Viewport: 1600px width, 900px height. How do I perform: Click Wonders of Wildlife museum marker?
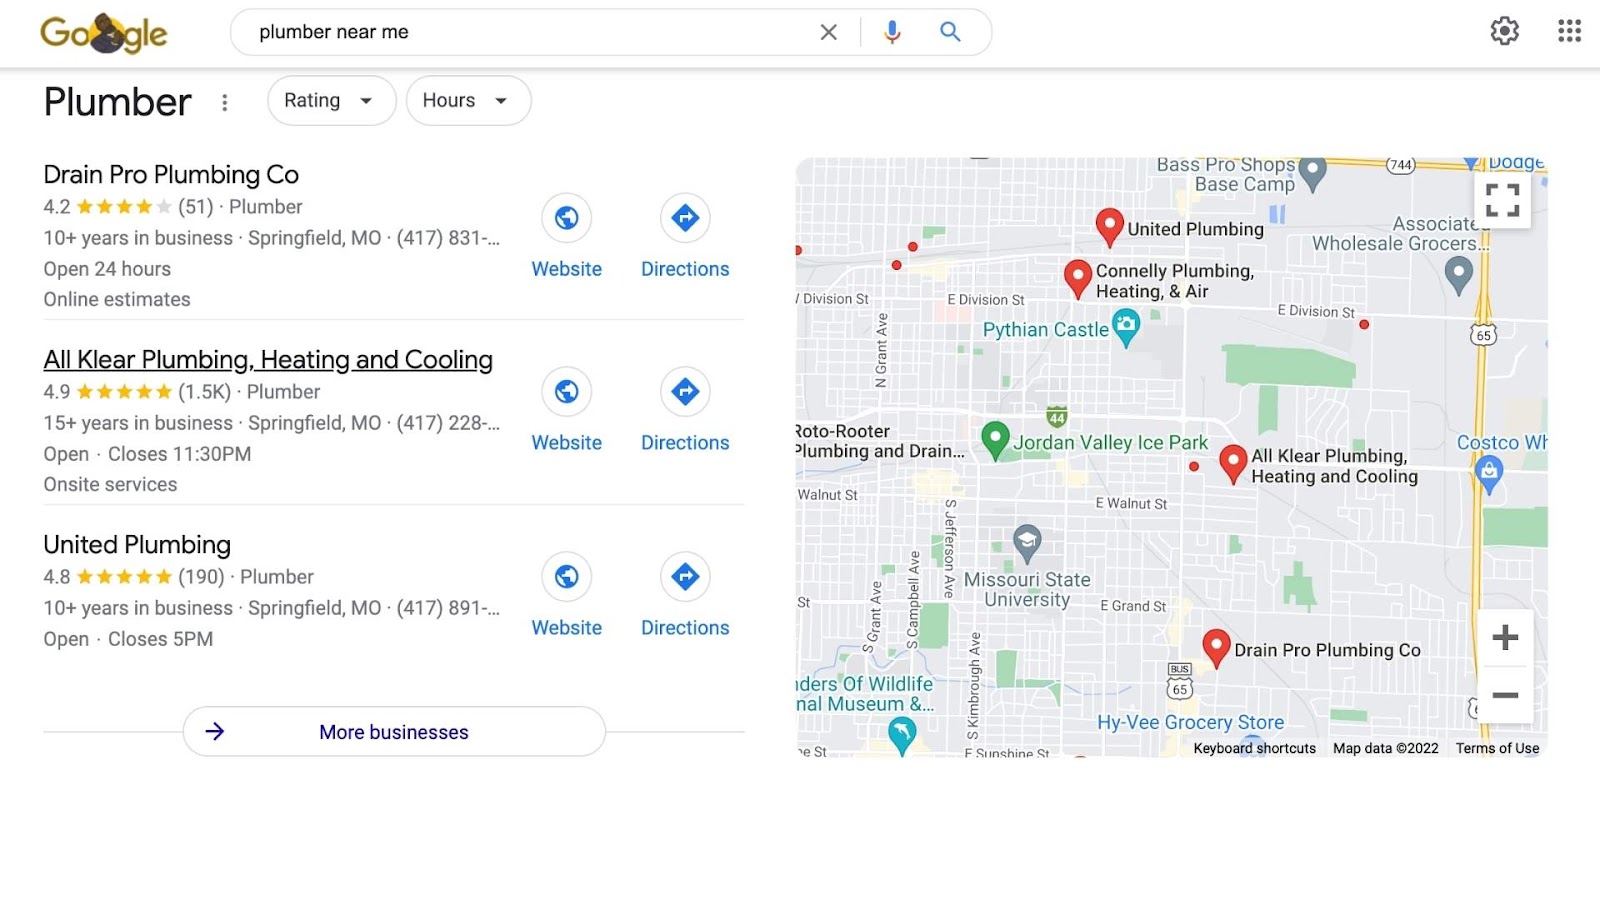901,736
